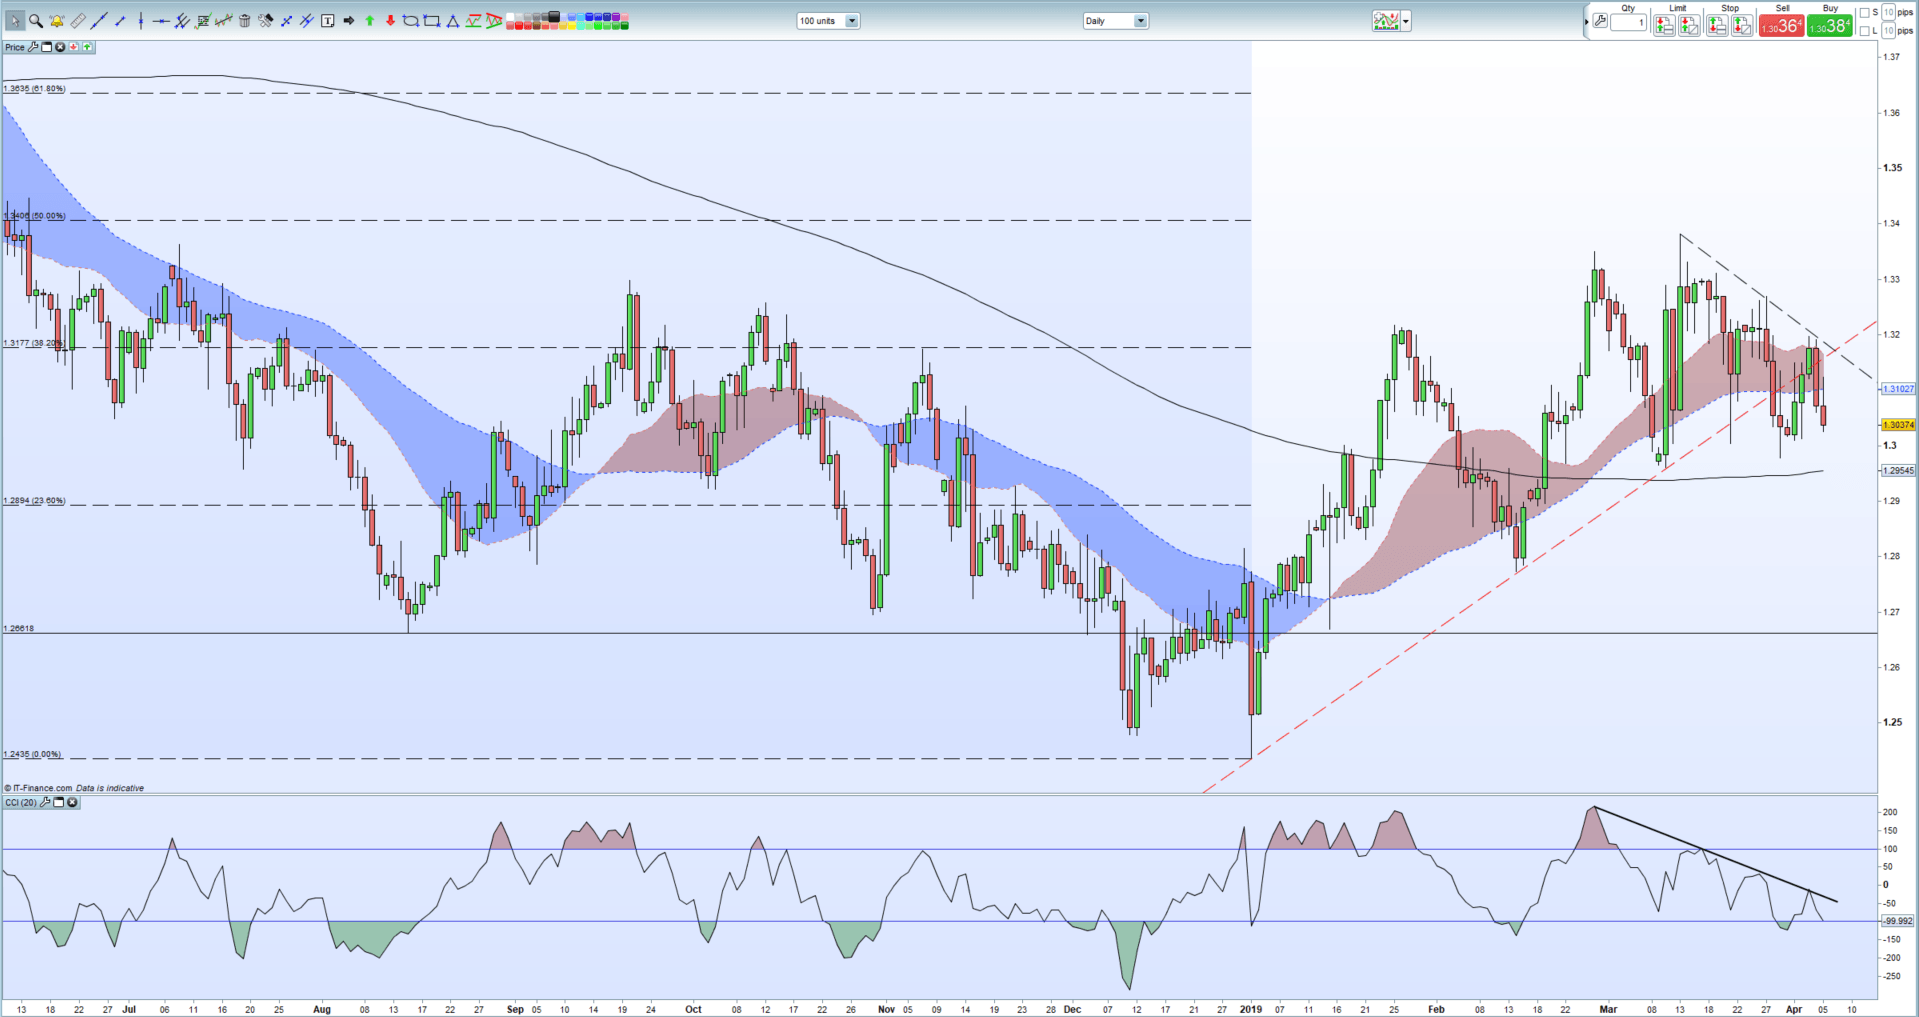Open CCI (20) indicator wrench settings
Image resolution: width=1919 pixels, height=1017 pixels.
pyautogui.click(x=45, y=802)
